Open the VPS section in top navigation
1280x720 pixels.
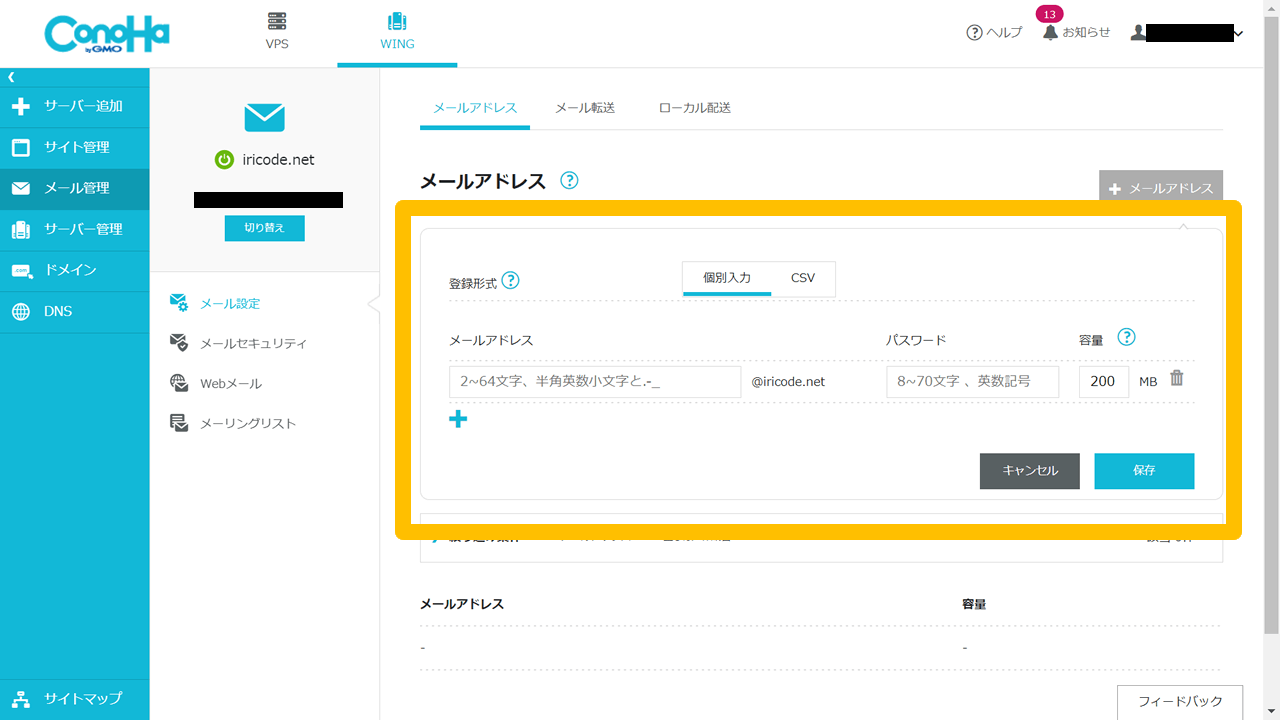[277, 32]
